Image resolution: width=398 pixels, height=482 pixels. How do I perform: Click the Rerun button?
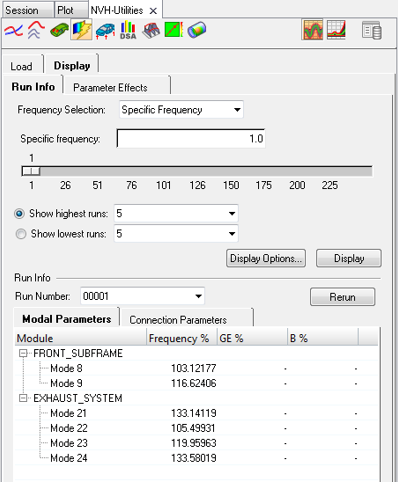coord(342,297)
